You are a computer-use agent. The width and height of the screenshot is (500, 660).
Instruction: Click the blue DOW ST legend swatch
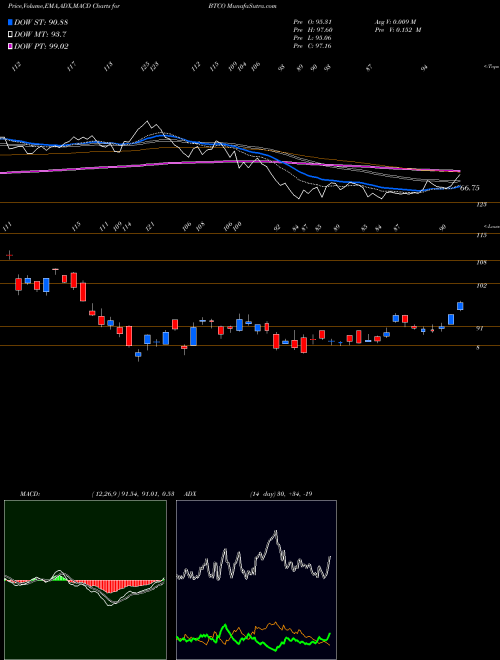[x=10, y=22]
